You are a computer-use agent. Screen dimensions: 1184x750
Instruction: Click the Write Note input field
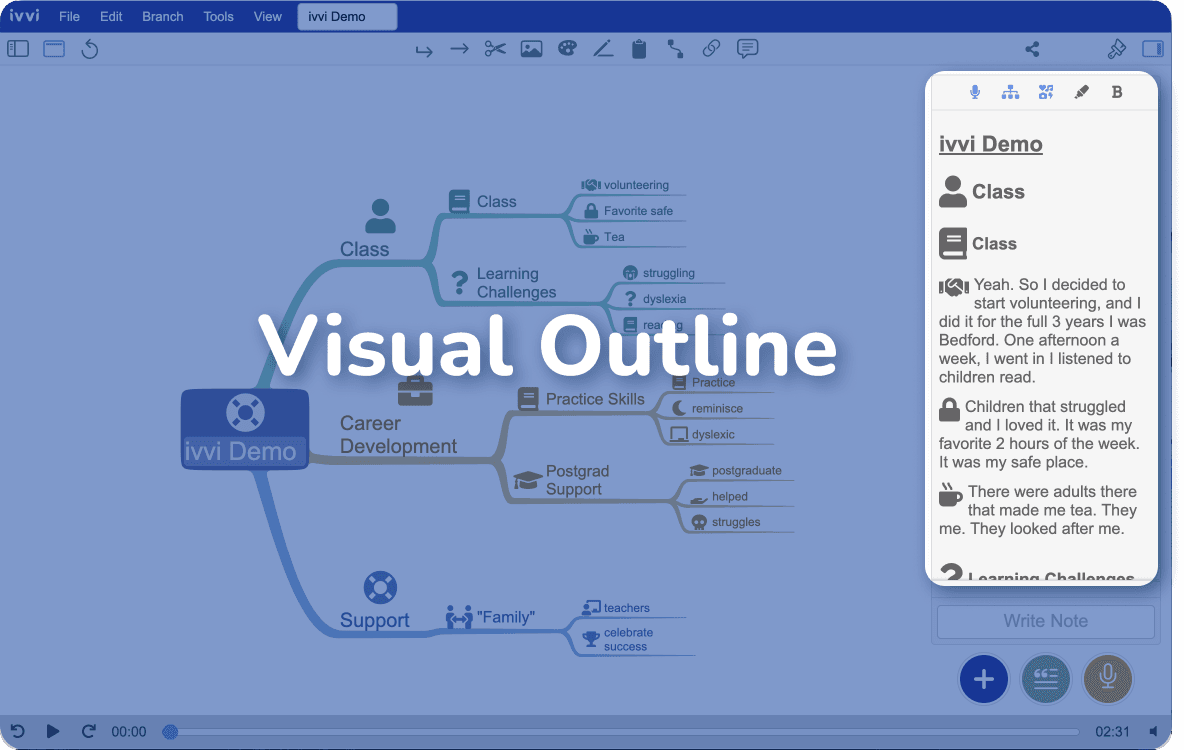point(1045,621)
